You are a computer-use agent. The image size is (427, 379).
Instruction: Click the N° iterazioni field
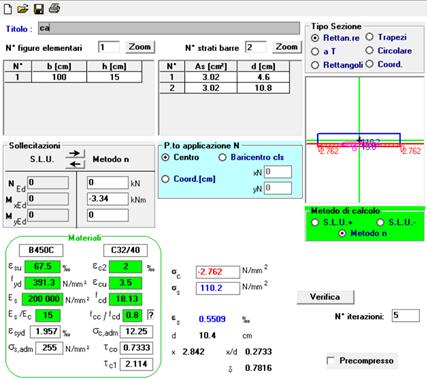(x=405, y=315)
